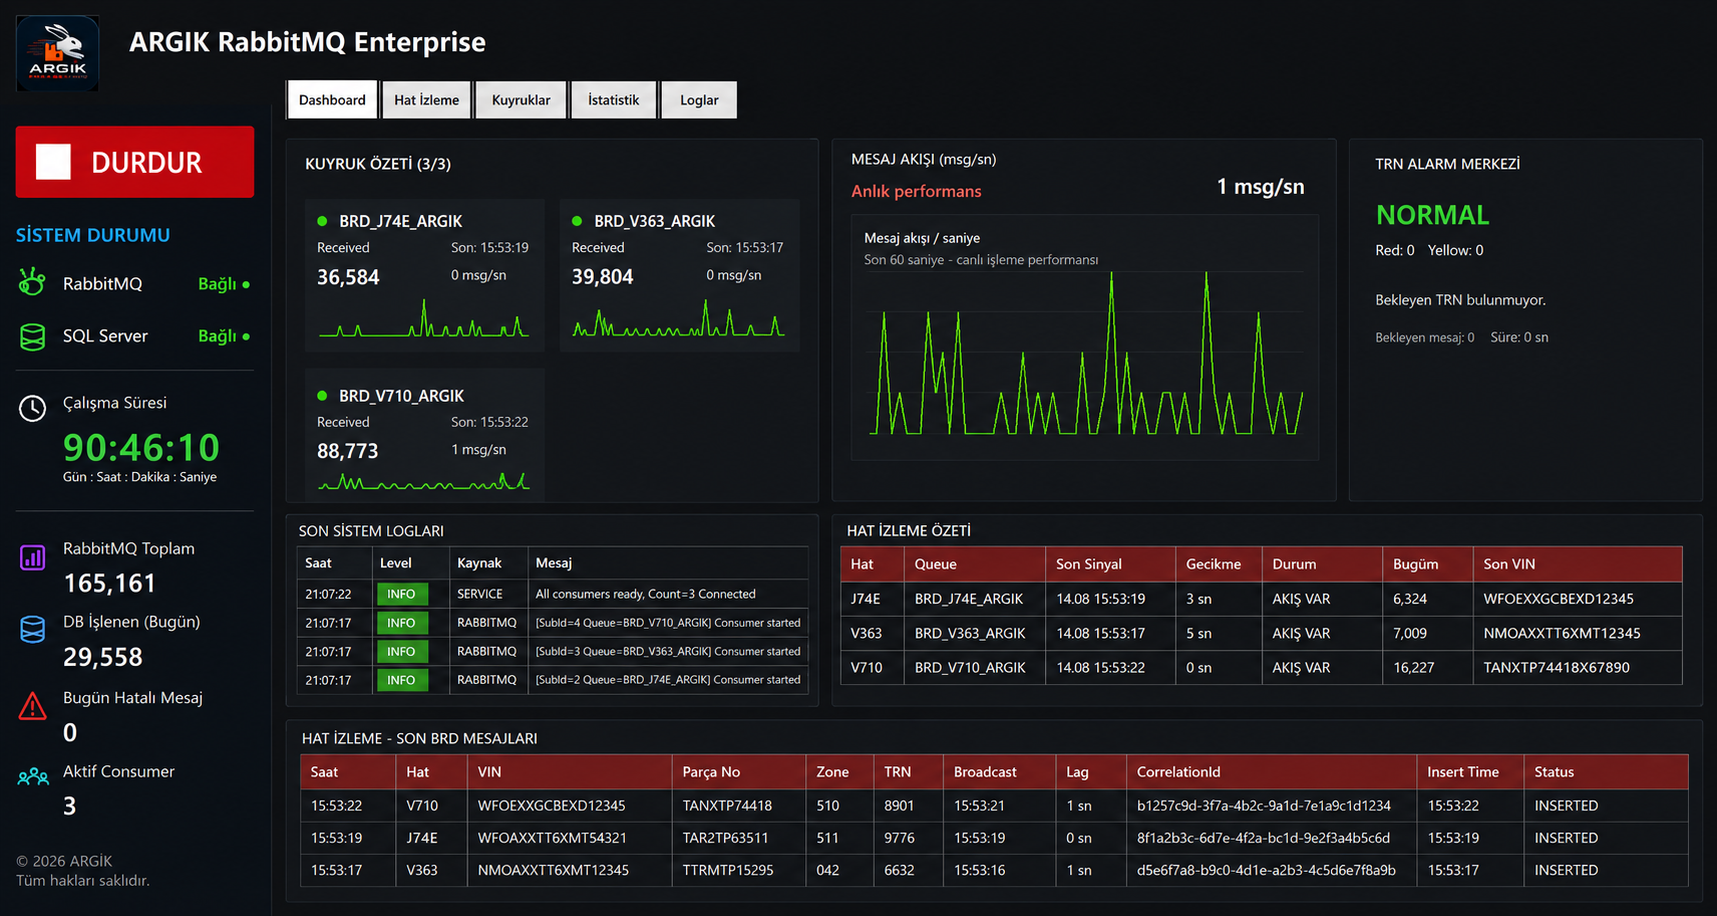Click the '© 2026 ARGİK' copyright text
The height and width of the screenshot is (916, 1717).
click(x=64, y=861)
